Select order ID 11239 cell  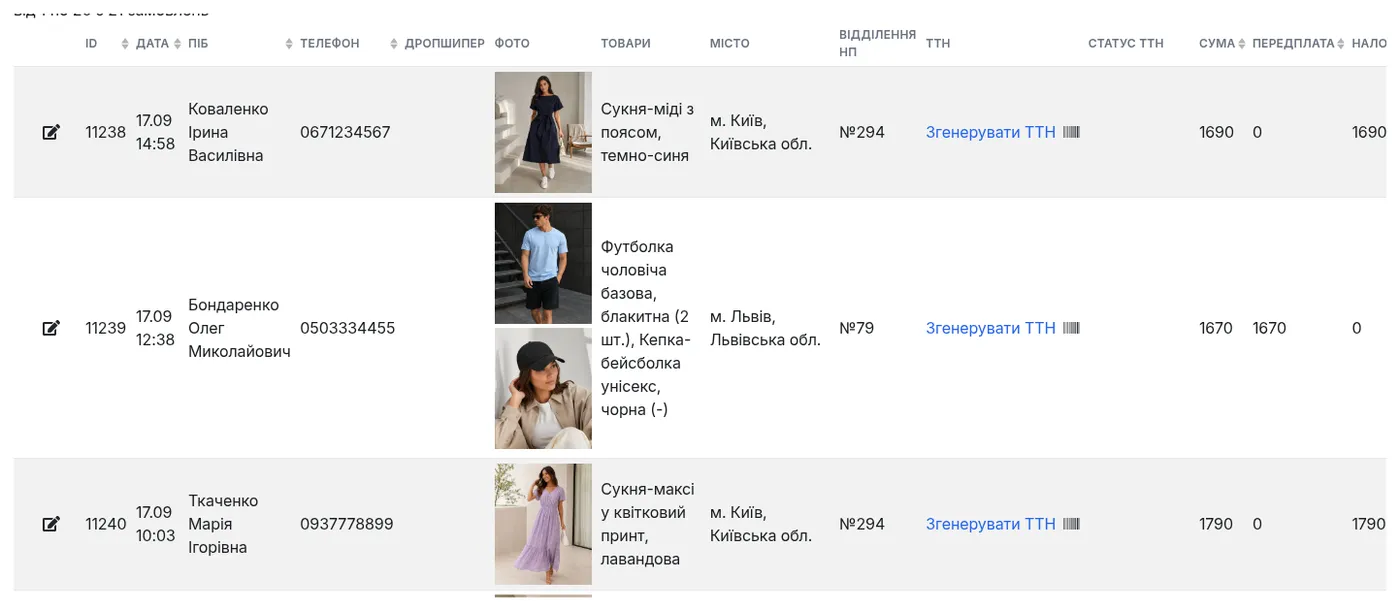coord(106,328)
